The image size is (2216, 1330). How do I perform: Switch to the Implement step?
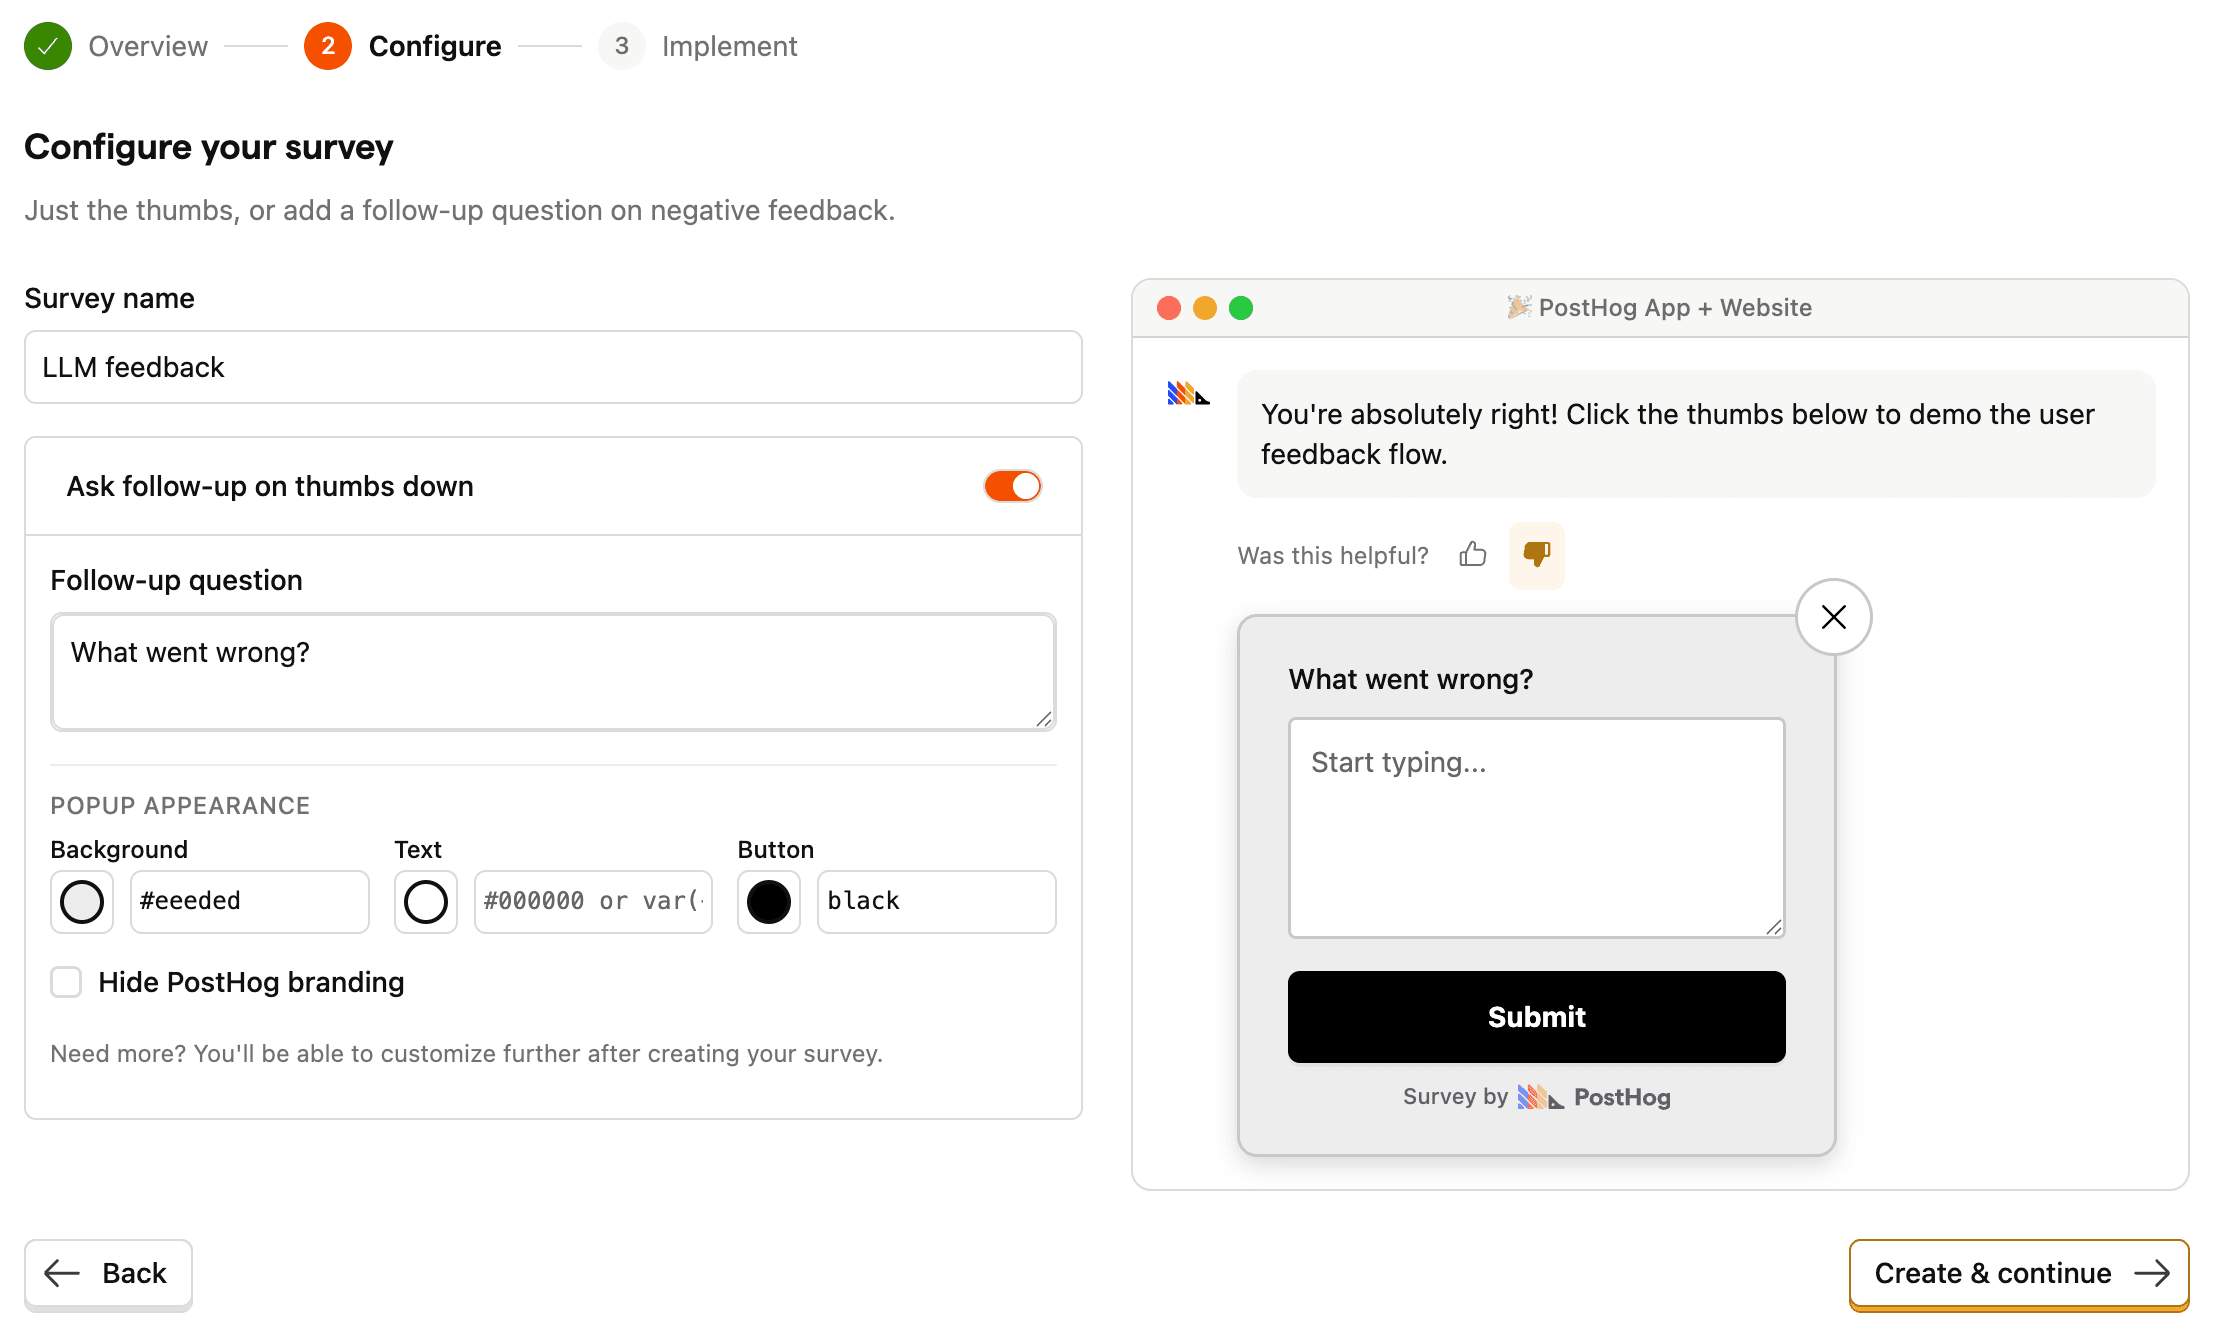click(729, 46)
